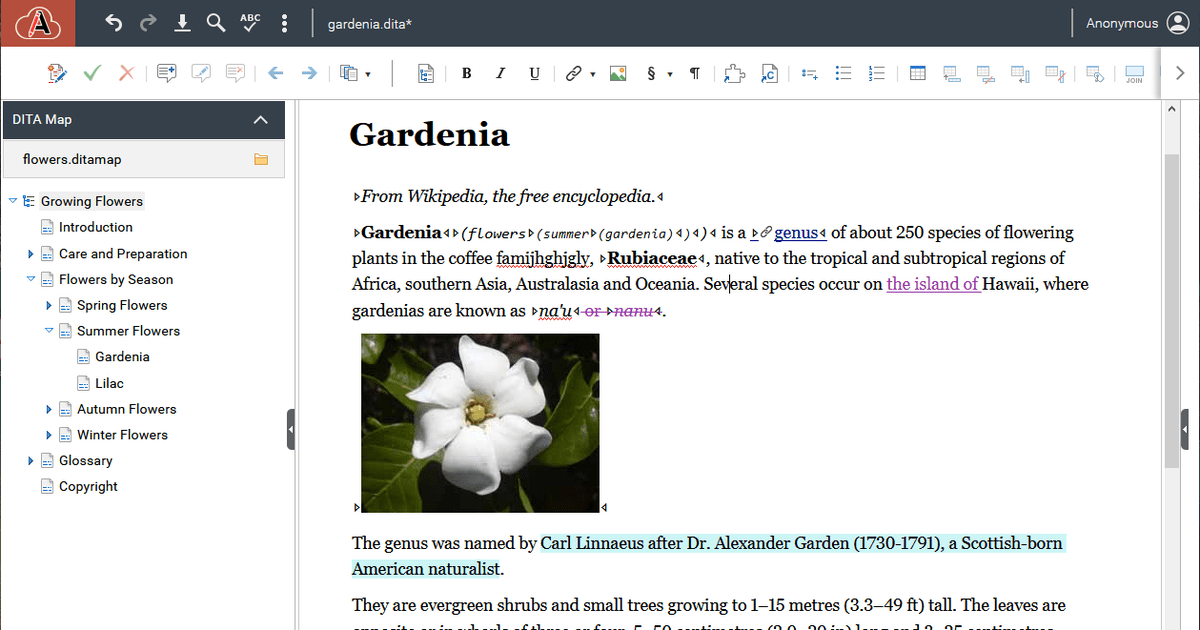Click the island of link

932,283
